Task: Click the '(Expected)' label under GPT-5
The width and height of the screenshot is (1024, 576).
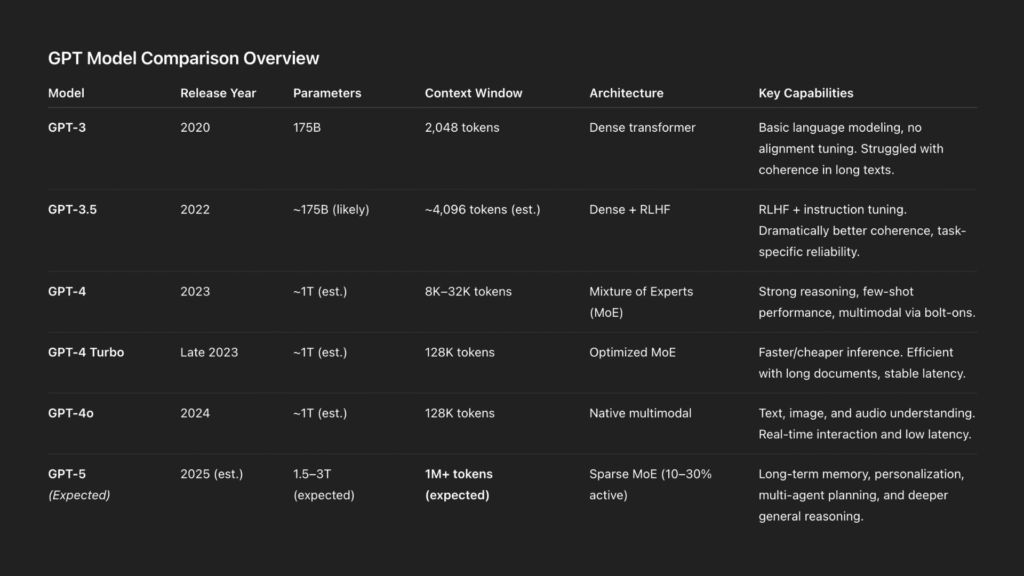Action: point(79,495)
